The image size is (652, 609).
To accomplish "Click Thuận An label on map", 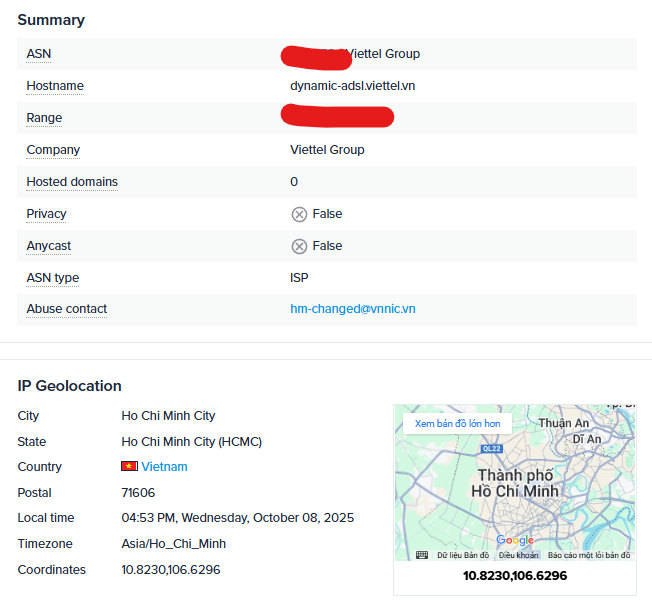I will (x=564, y=423).
